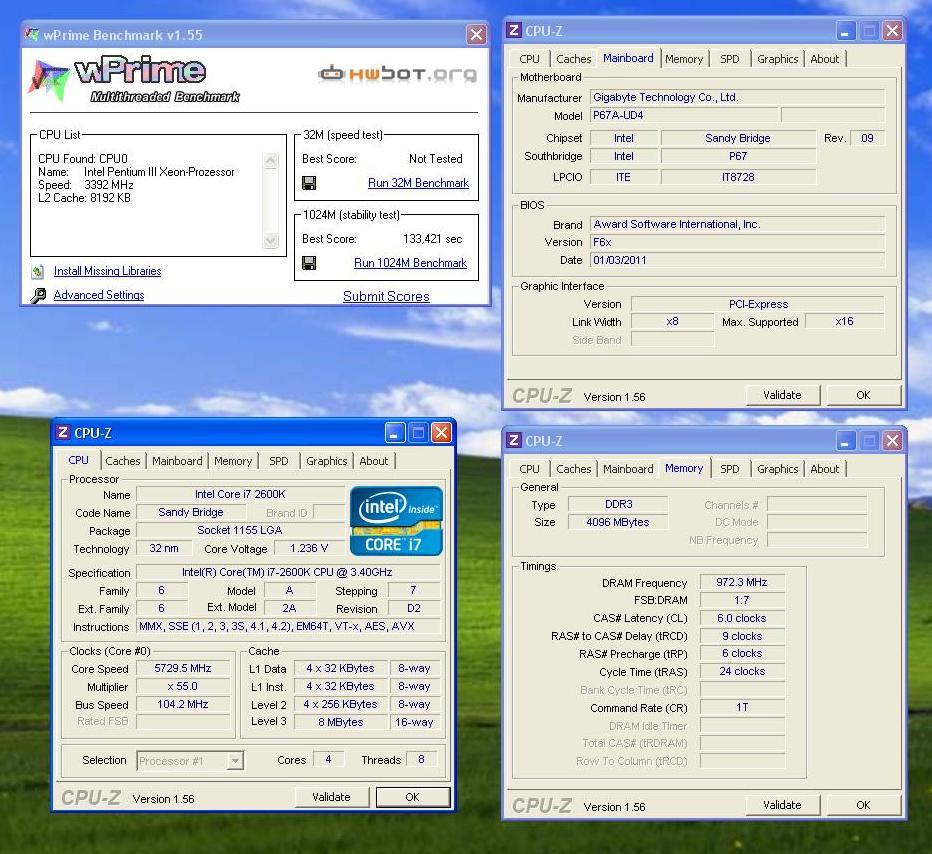Open About tab in Mainboard window

coord(824,59)
